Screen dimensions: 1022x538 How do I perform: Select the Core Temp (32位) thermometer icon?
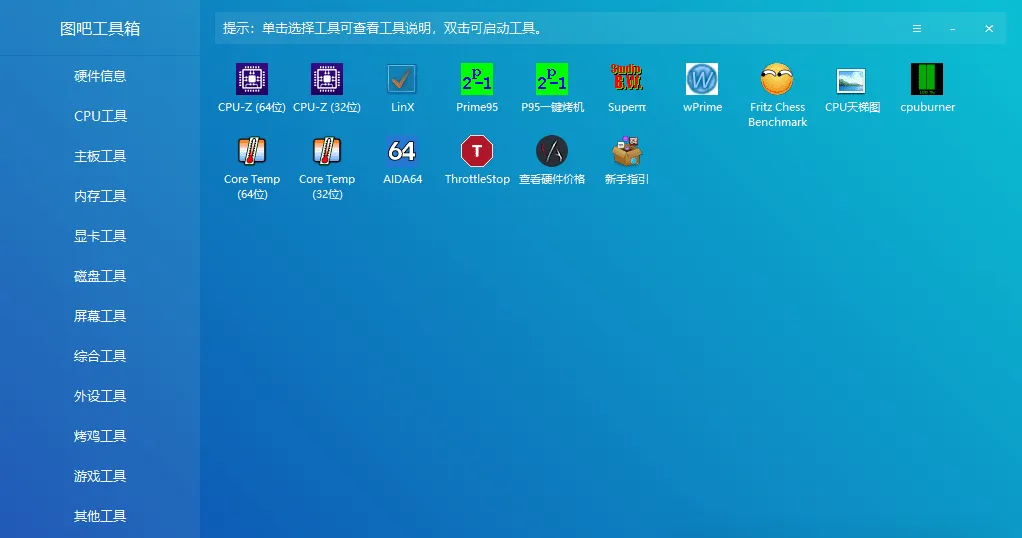327,151
